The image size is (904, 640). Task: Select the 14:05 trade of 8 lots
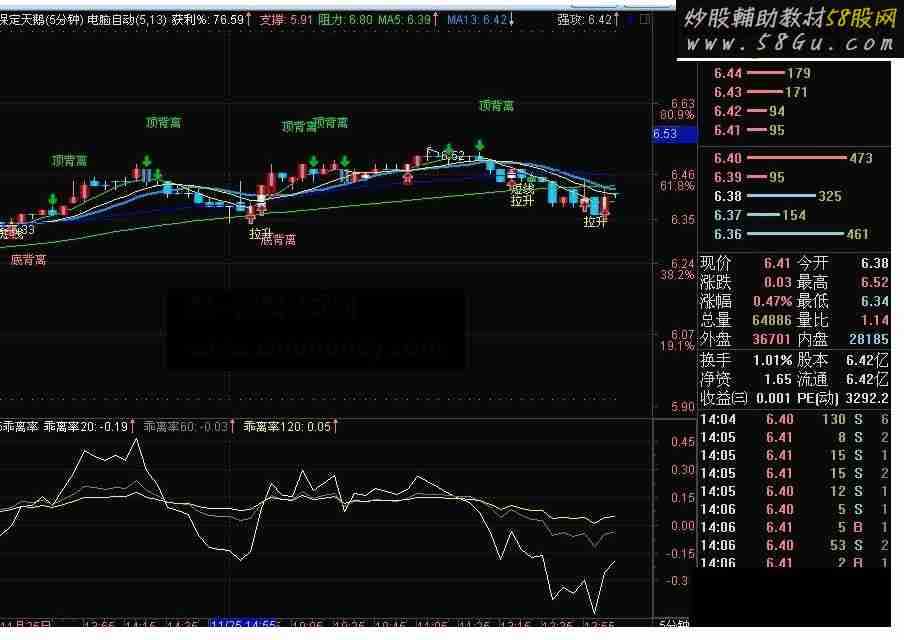click(x=794, y=438)
